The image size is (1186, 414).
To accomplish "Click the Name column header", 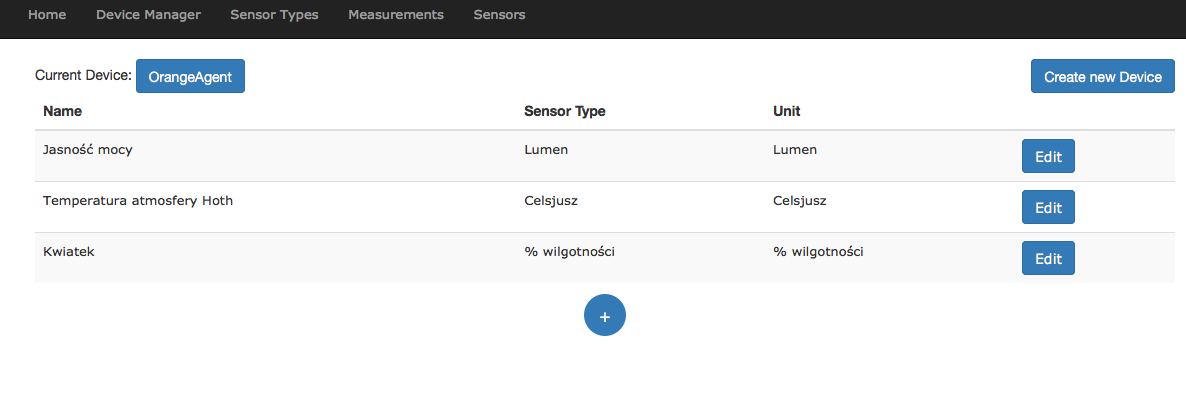I will (62, 111).
